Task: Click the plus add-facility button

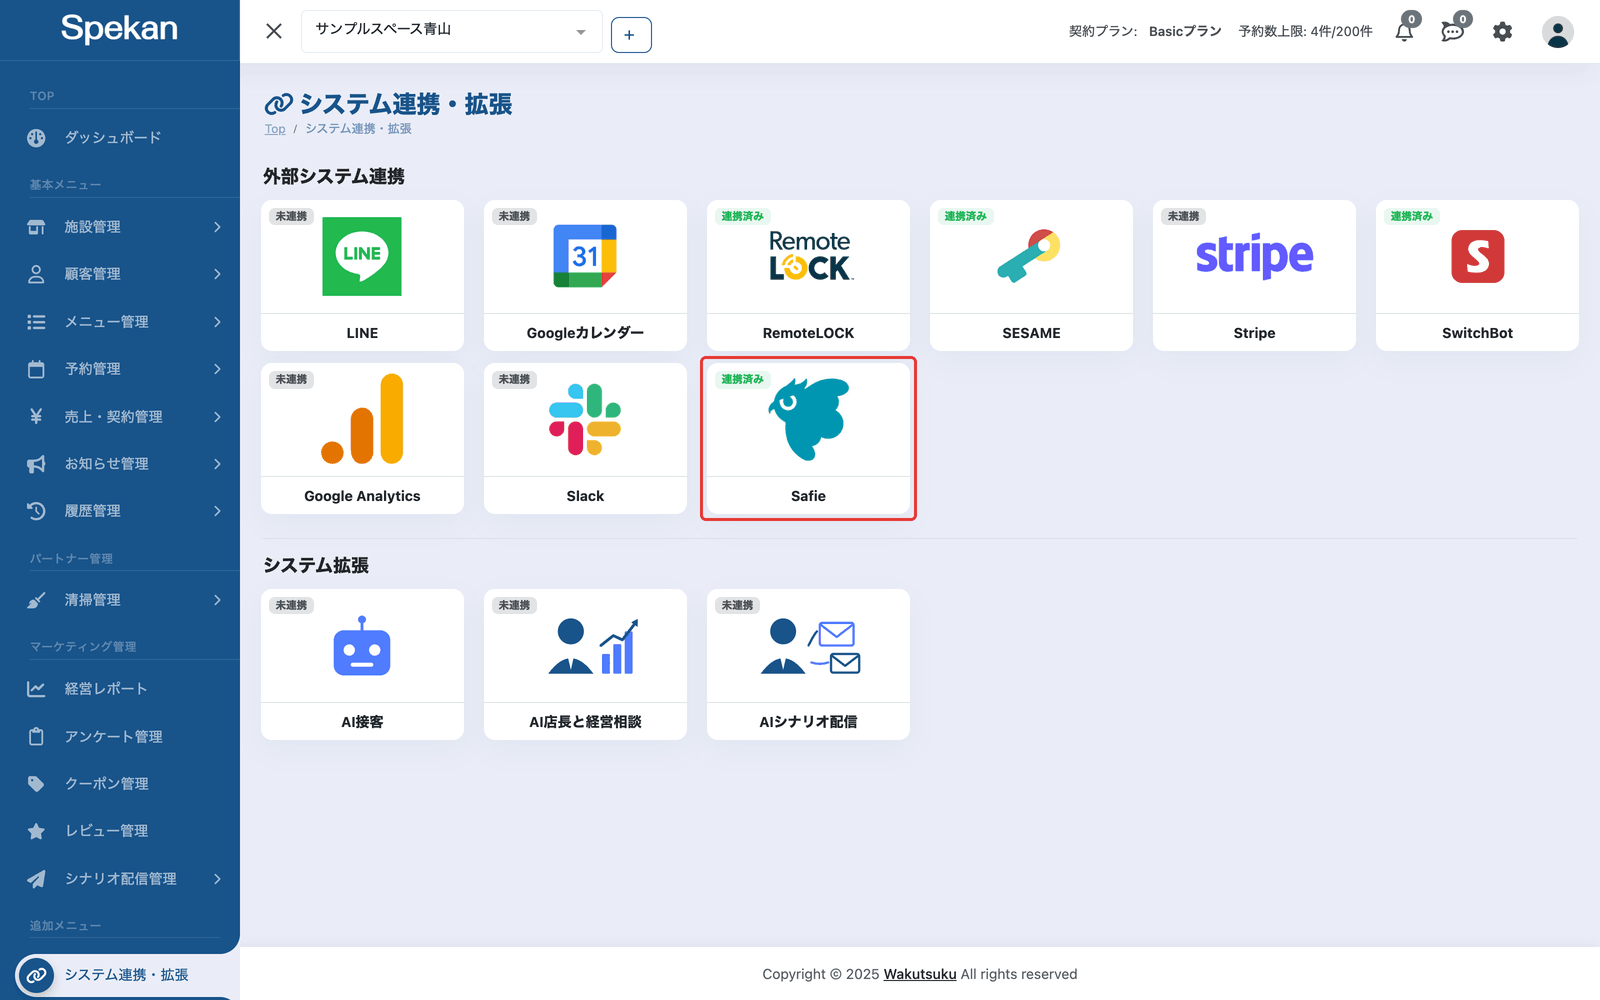Action: pyautogui.click(x=631, y=35)
